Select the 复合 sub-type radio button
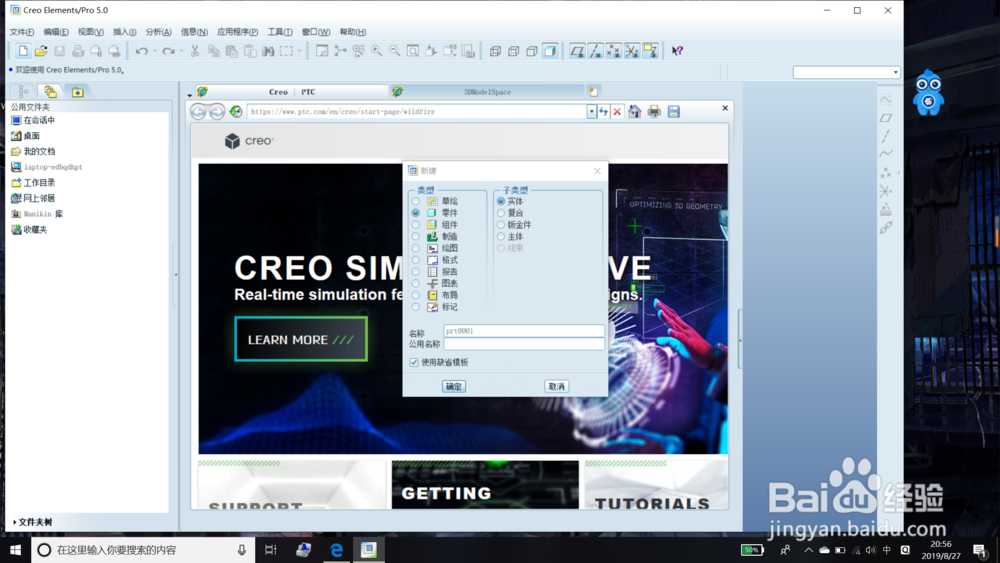1000x563 pixels. 501,213
